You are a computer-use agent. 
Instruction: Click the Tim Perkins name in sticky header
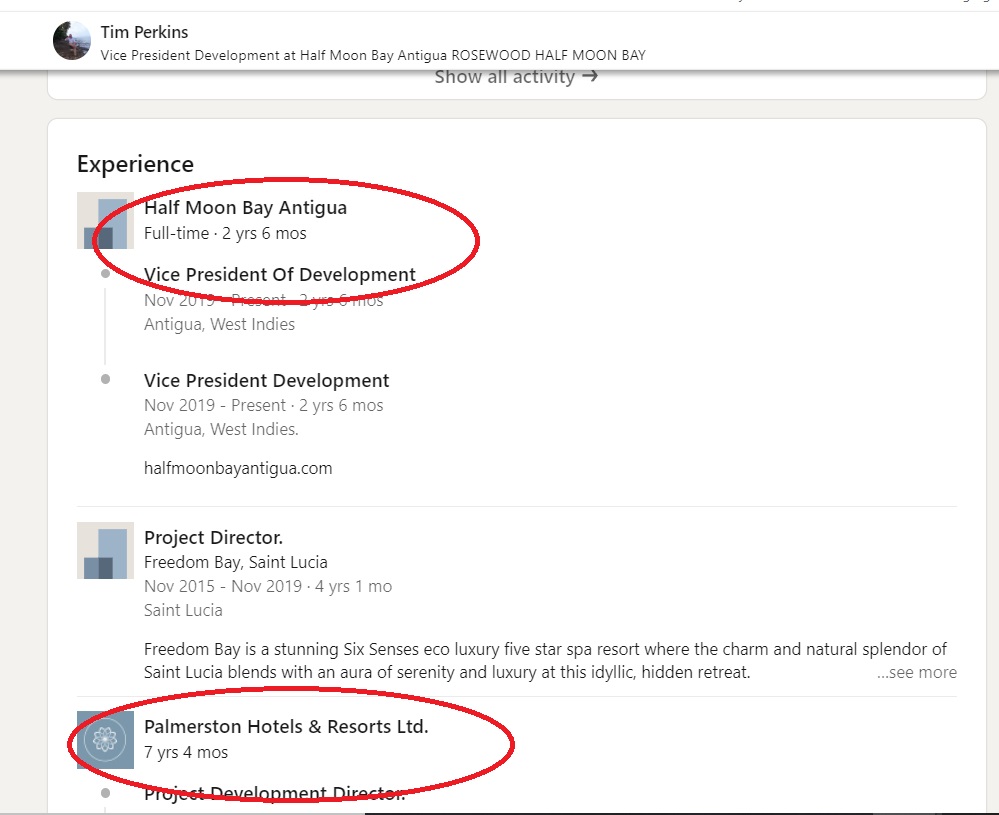[x=144, y=32]
